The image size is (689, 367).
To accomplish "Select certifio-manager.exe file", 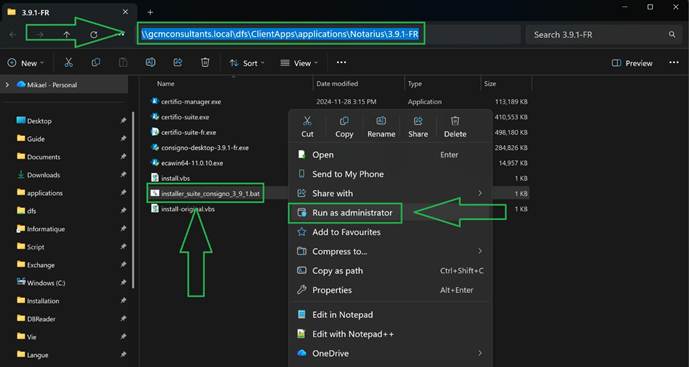I will pos(191,102).
